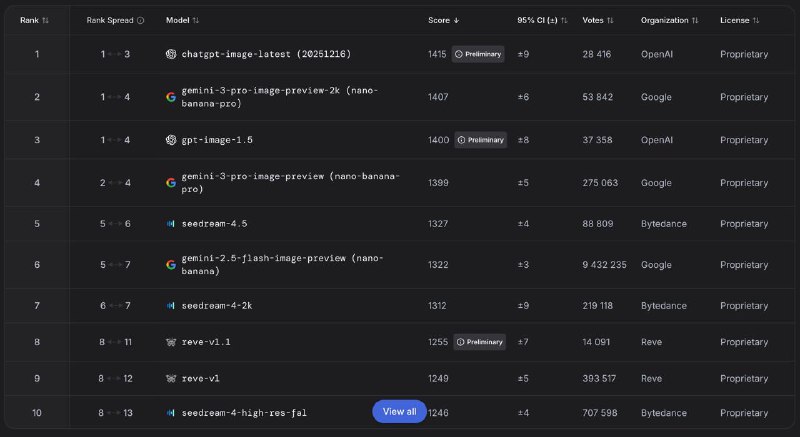Click the License column header label
The image size is (800, 437).
click(x=735, y=20)
